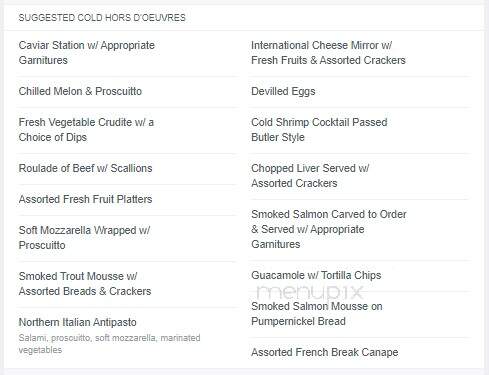Click Assorted French Break Canape
The image size is (489, 375).
pyautogui.click(x=325, y=352)
